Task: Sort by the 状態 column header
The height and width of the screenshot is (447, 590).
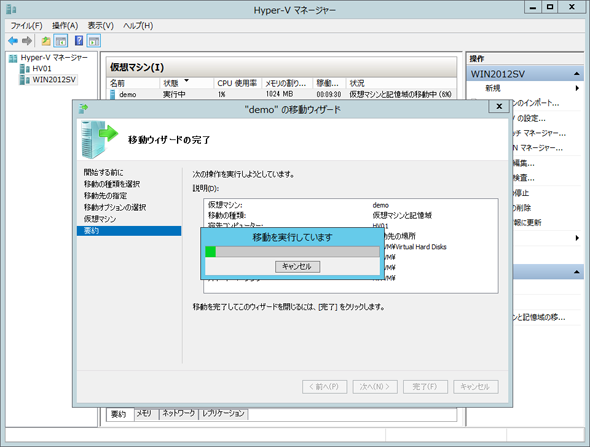Action: coord(187,83)
